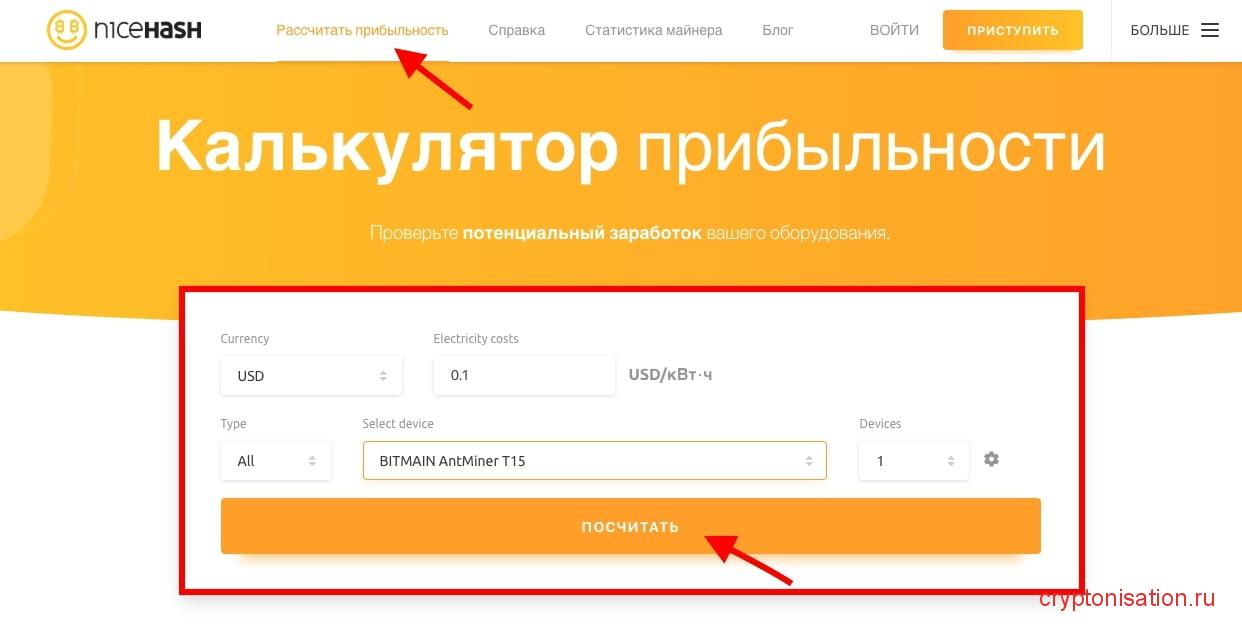Click the nicehash wordmark text
1242x624 pixels.
click(148, 30)
